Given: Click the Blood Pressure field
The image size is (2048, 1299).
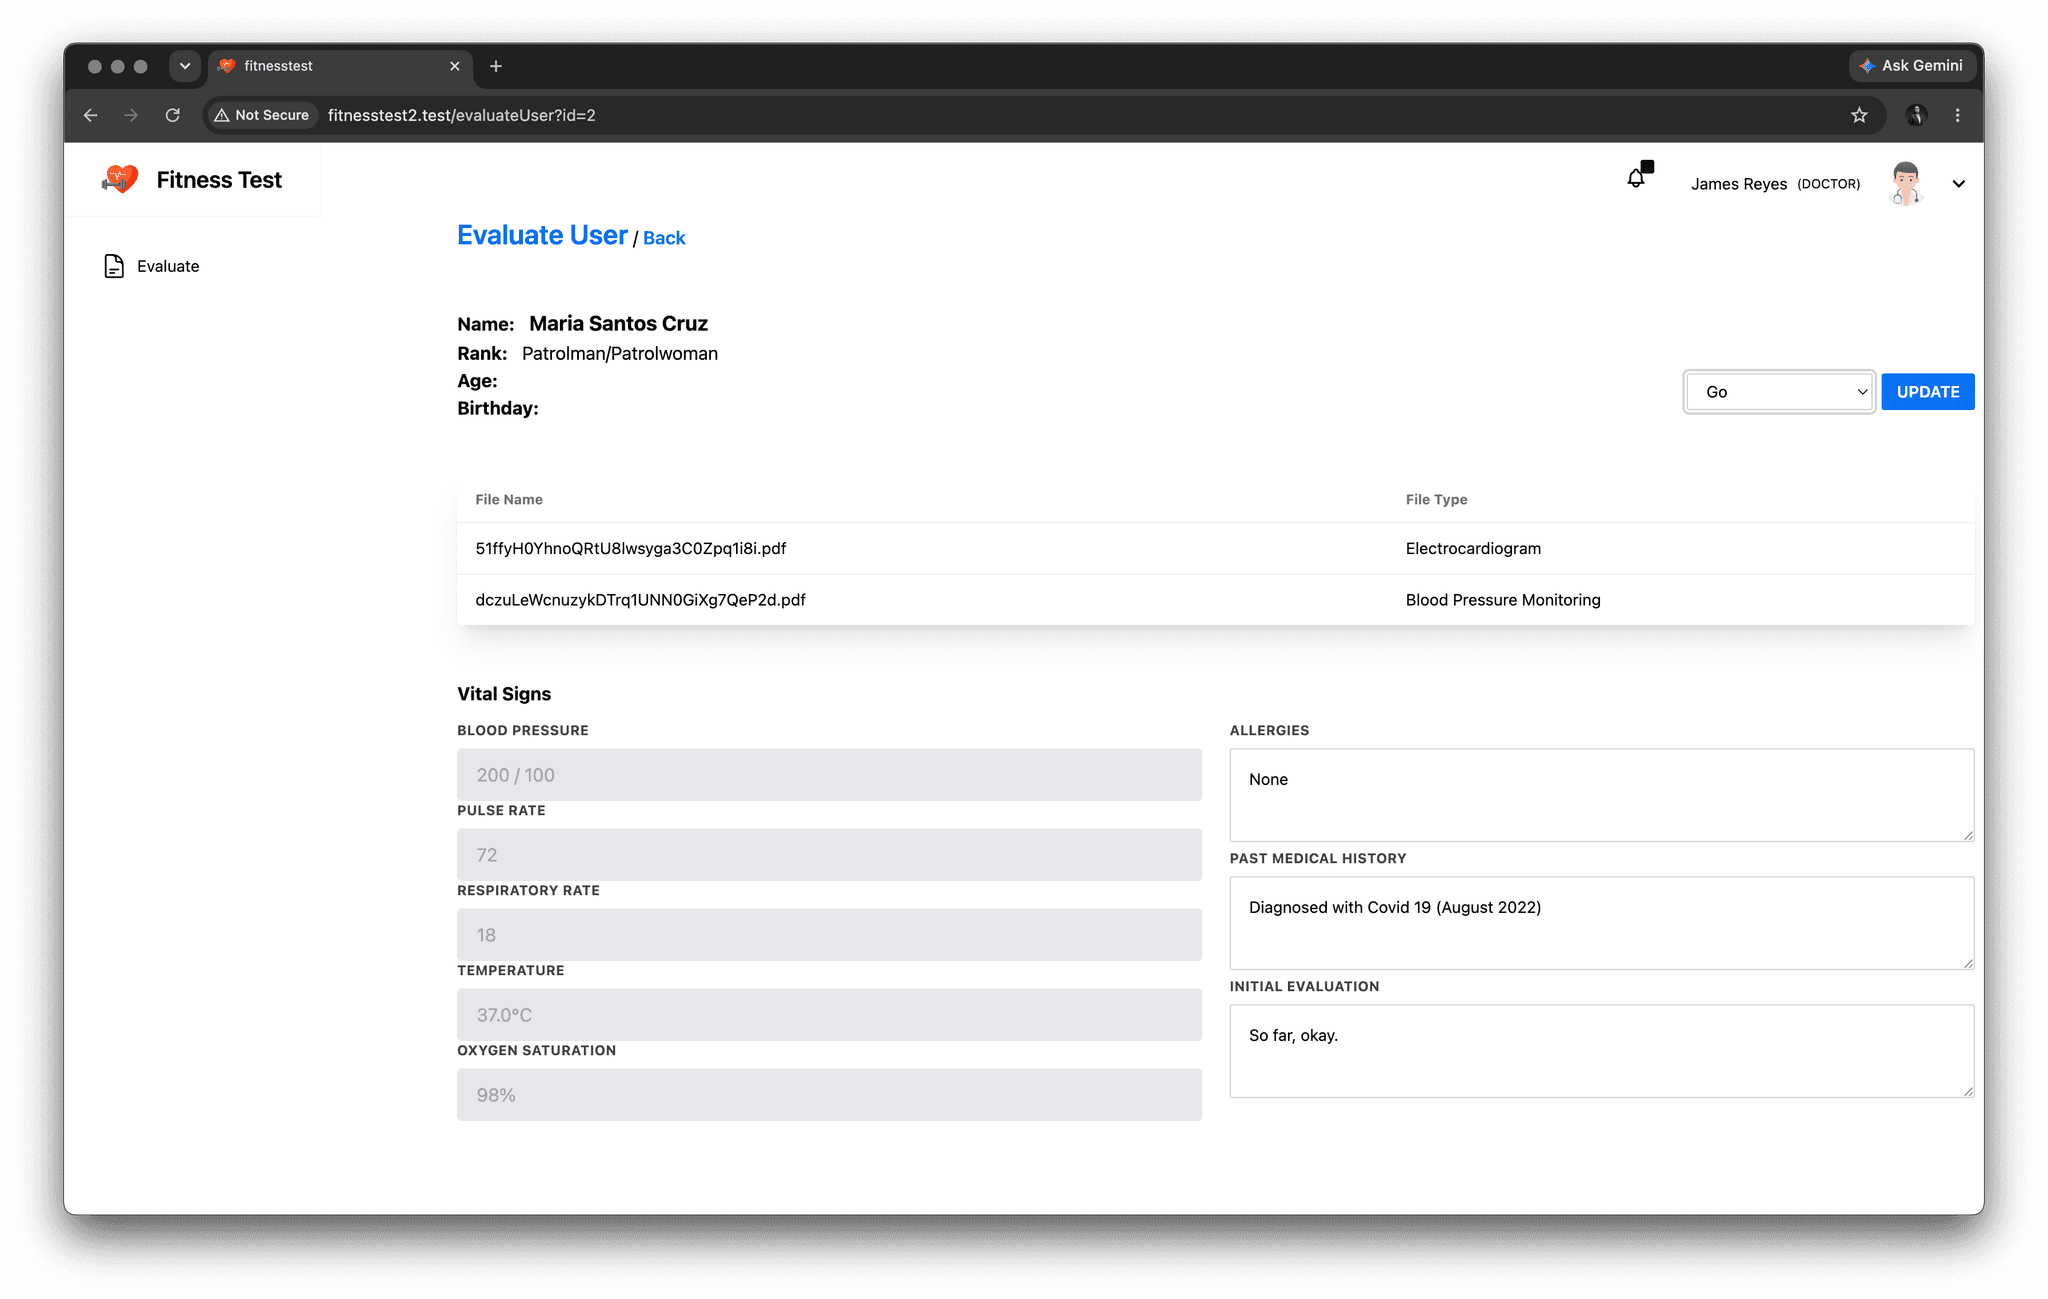Looking at the screenshot, I should 829,775.
